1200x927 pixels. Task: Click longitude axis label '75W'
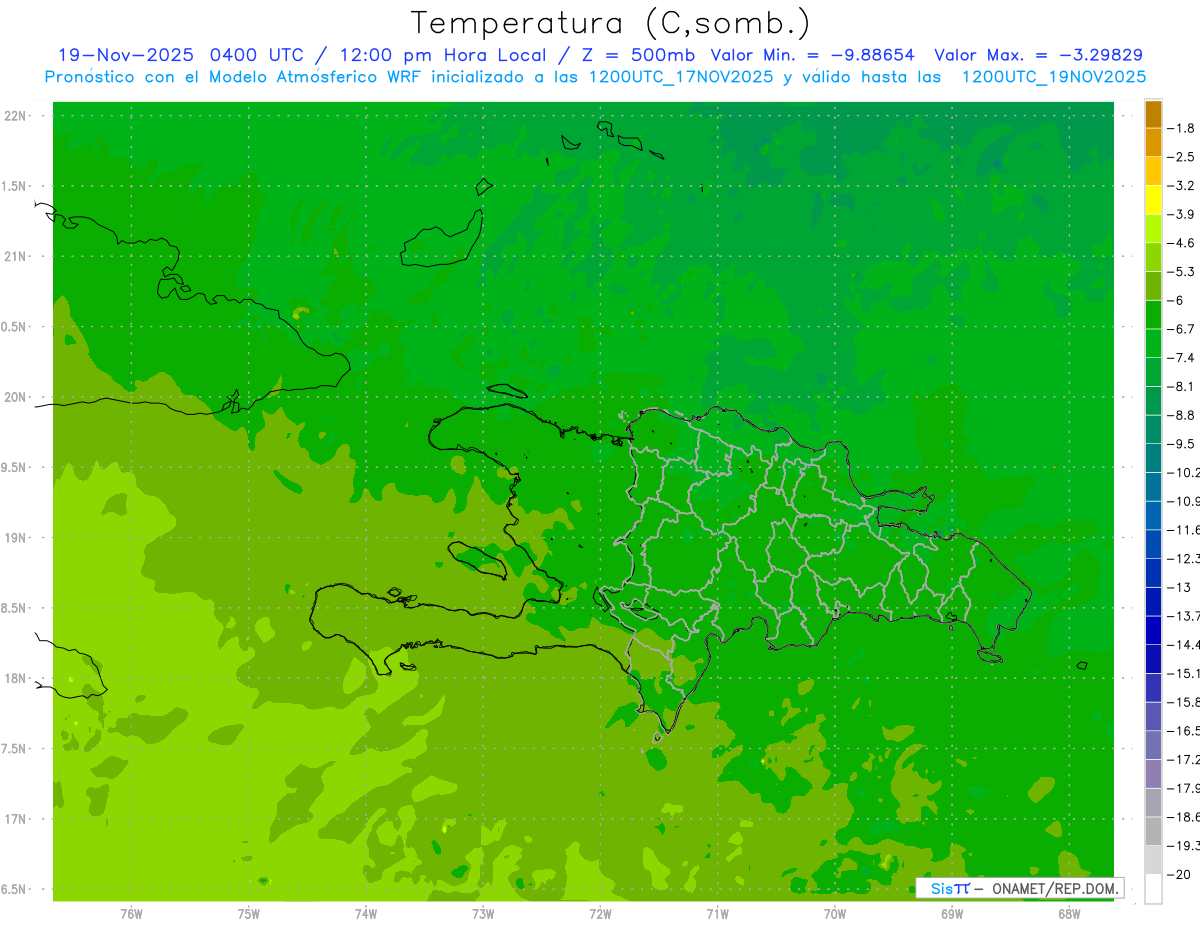249,914
